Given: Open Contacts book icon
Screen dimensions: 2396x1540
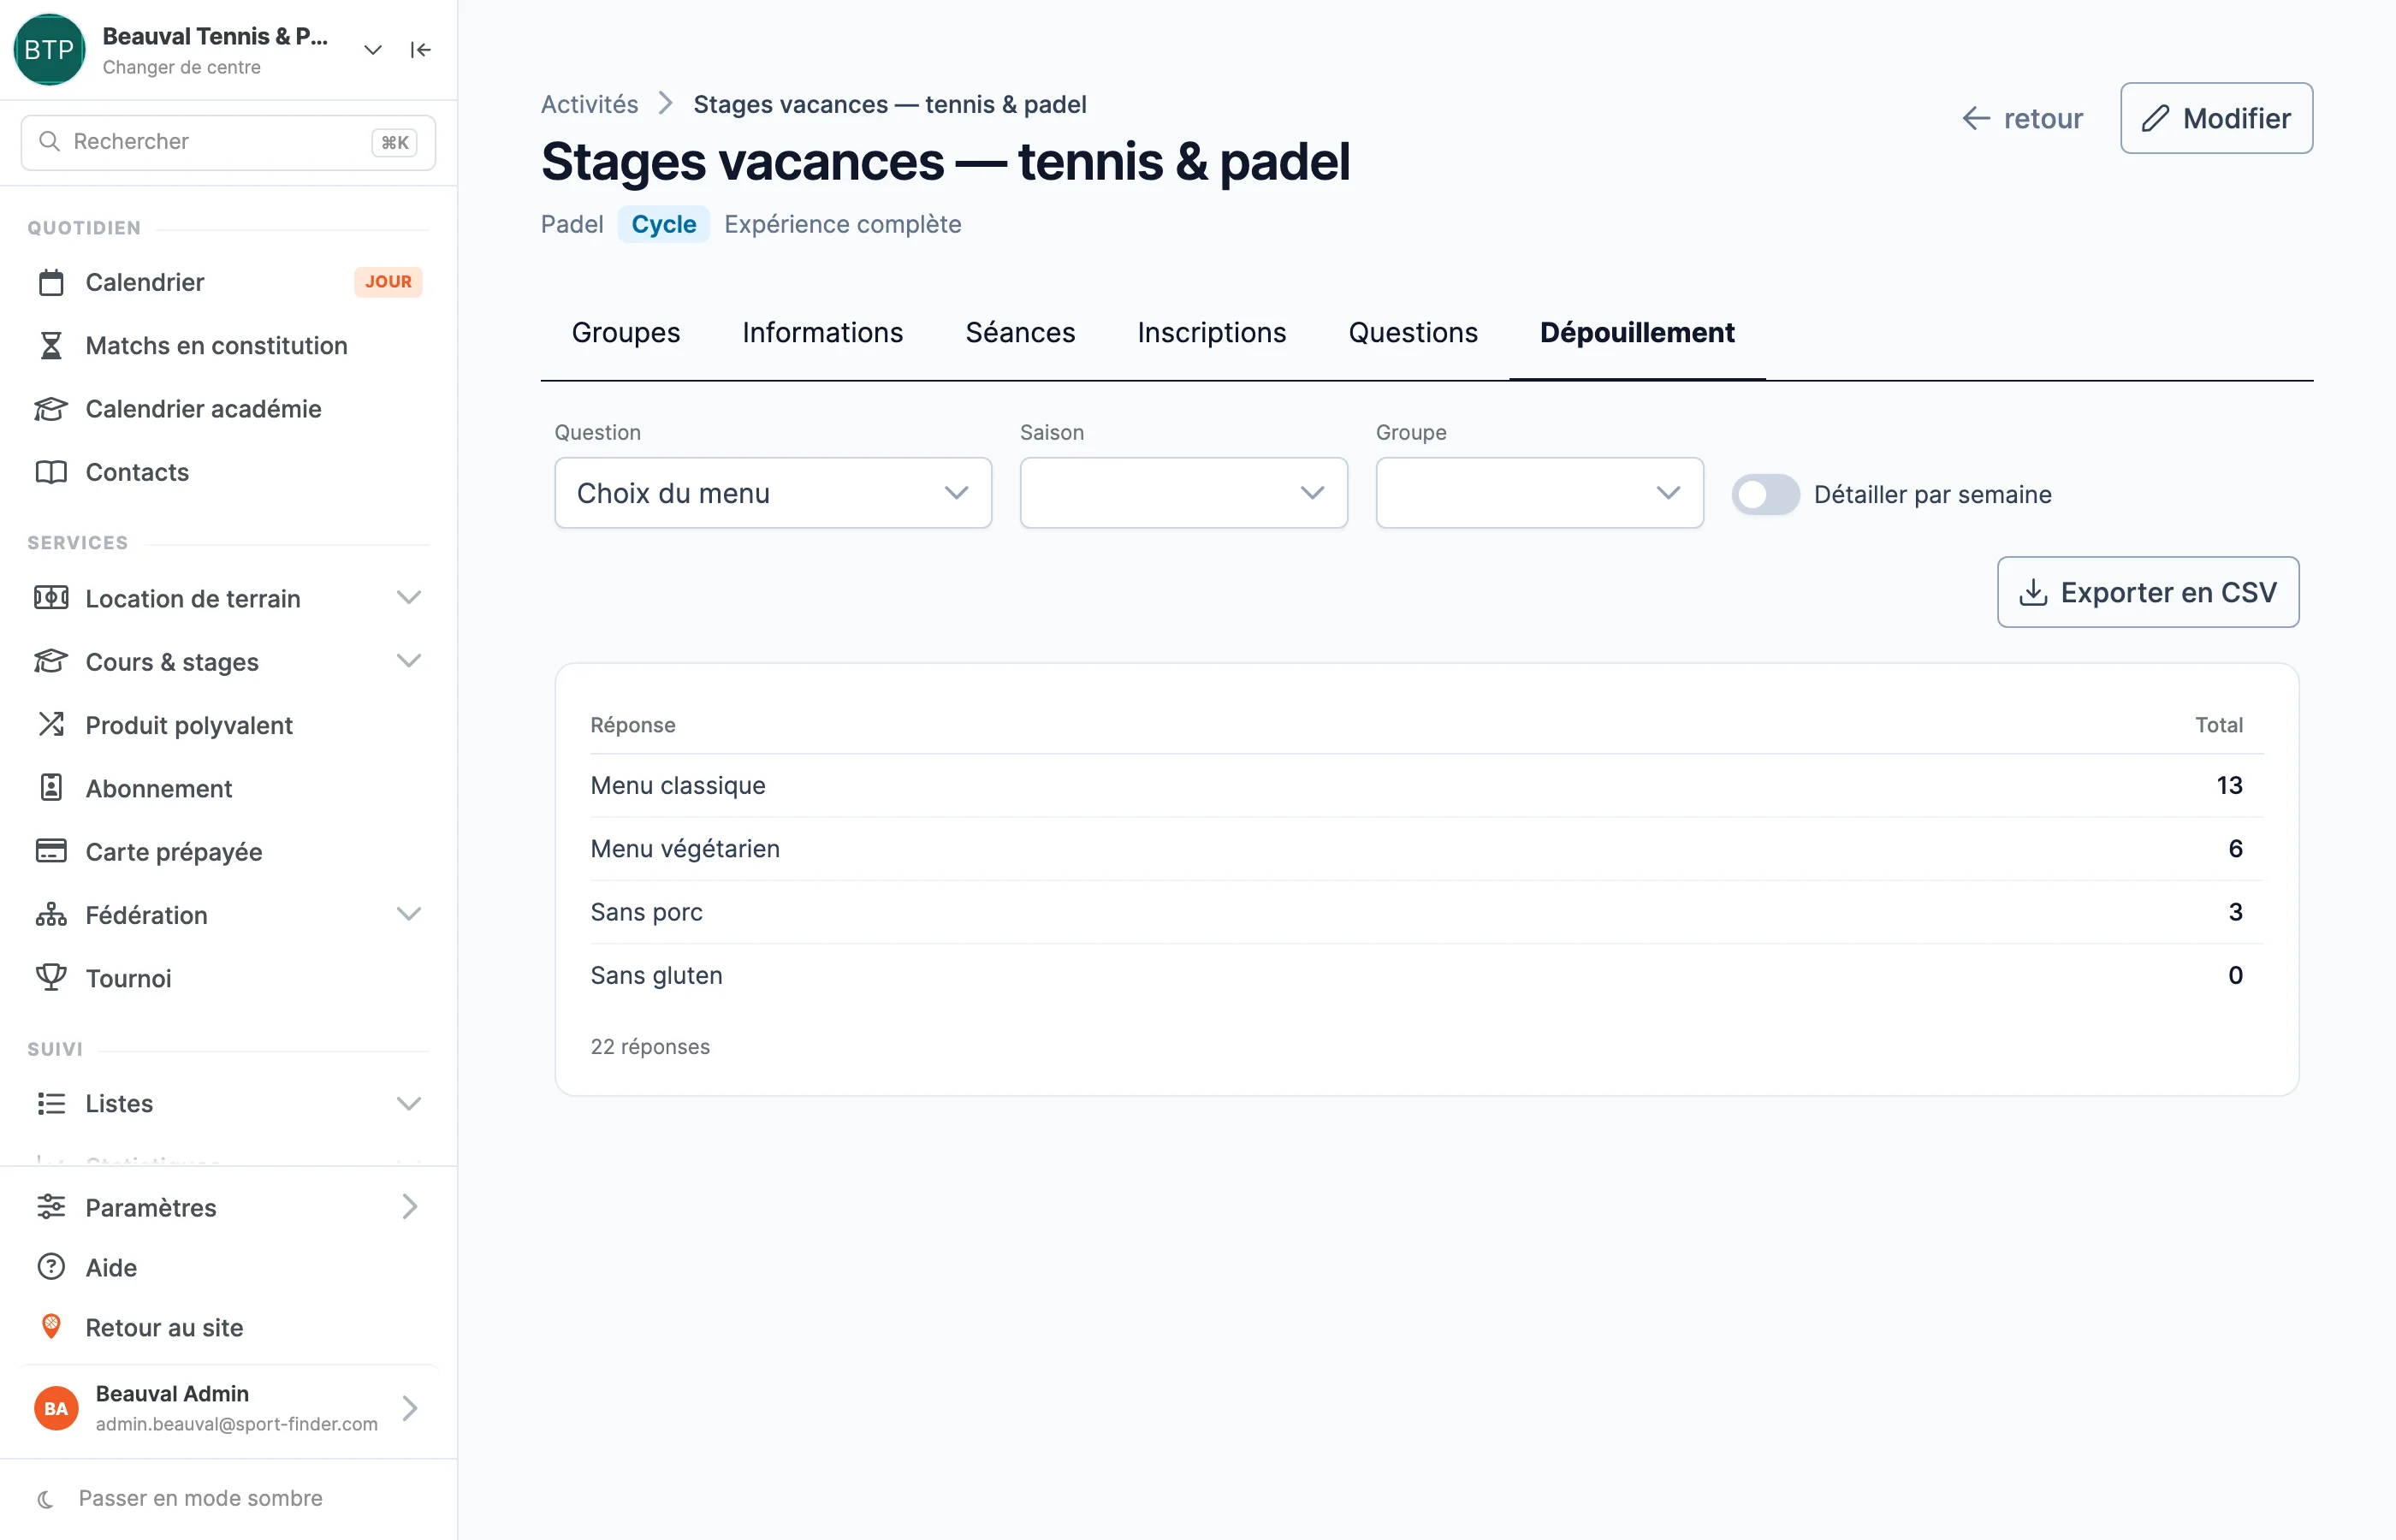Looking at the screenshot, I should (x=51, y=472).
